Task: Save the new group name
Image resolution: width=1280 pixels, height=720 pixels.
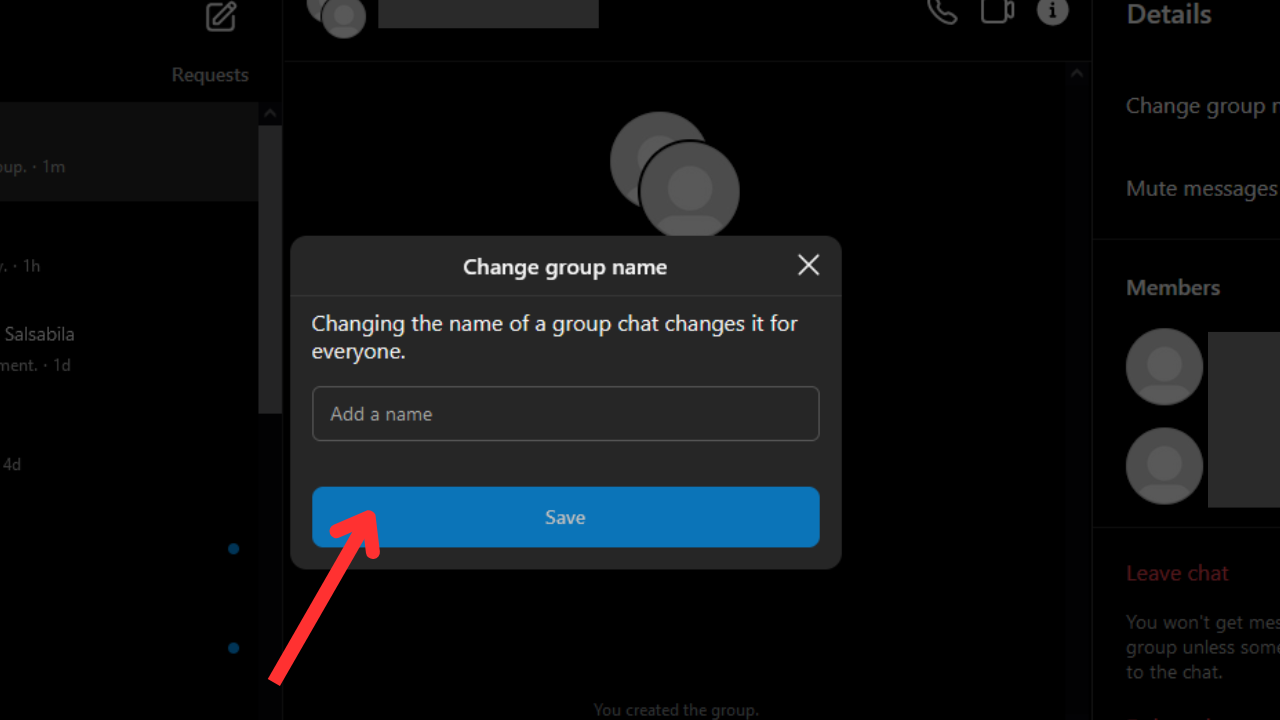Action: pyautogui.click(x=566, y=517)
